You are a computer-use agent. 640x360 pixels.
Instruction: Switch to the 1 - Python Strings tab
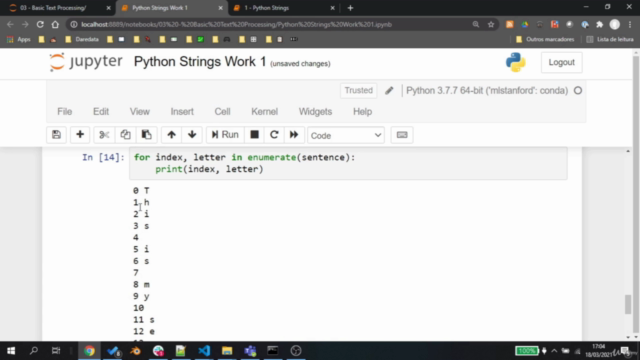click(267, 8)
